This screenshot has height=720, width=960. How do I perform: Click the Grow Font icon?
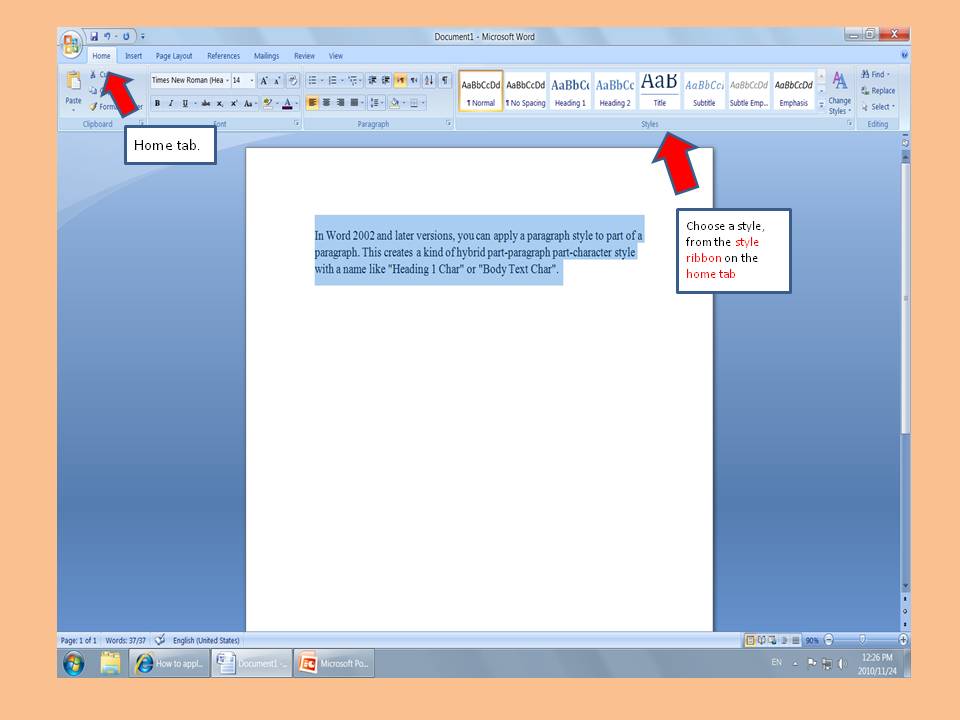click(x=264, y=80)
